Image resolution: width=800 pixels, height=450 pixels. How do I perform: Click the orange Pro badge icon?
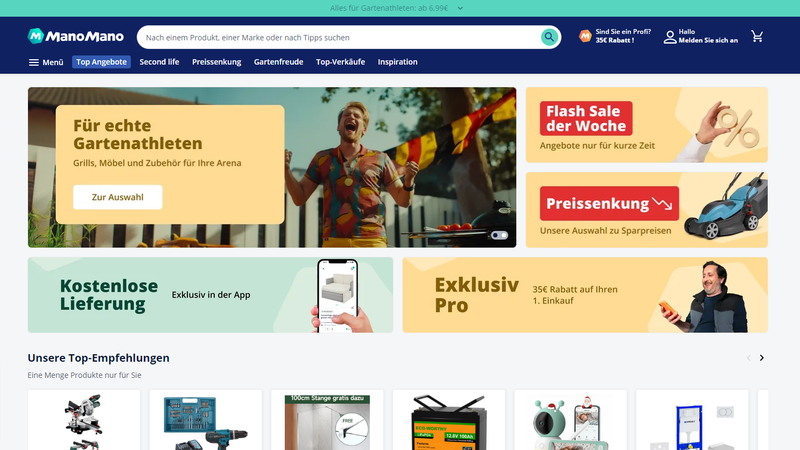point(585,36)
